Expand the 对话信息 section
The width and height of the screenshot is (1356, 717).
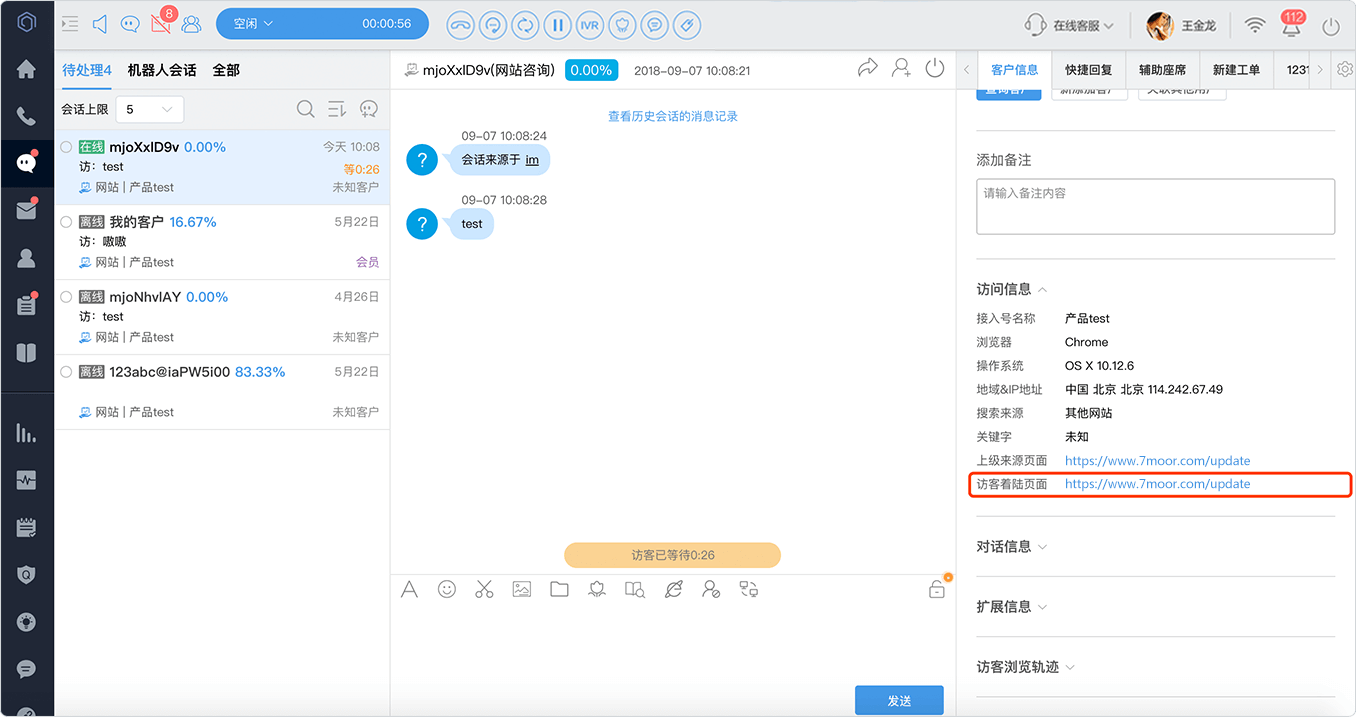1012,547
